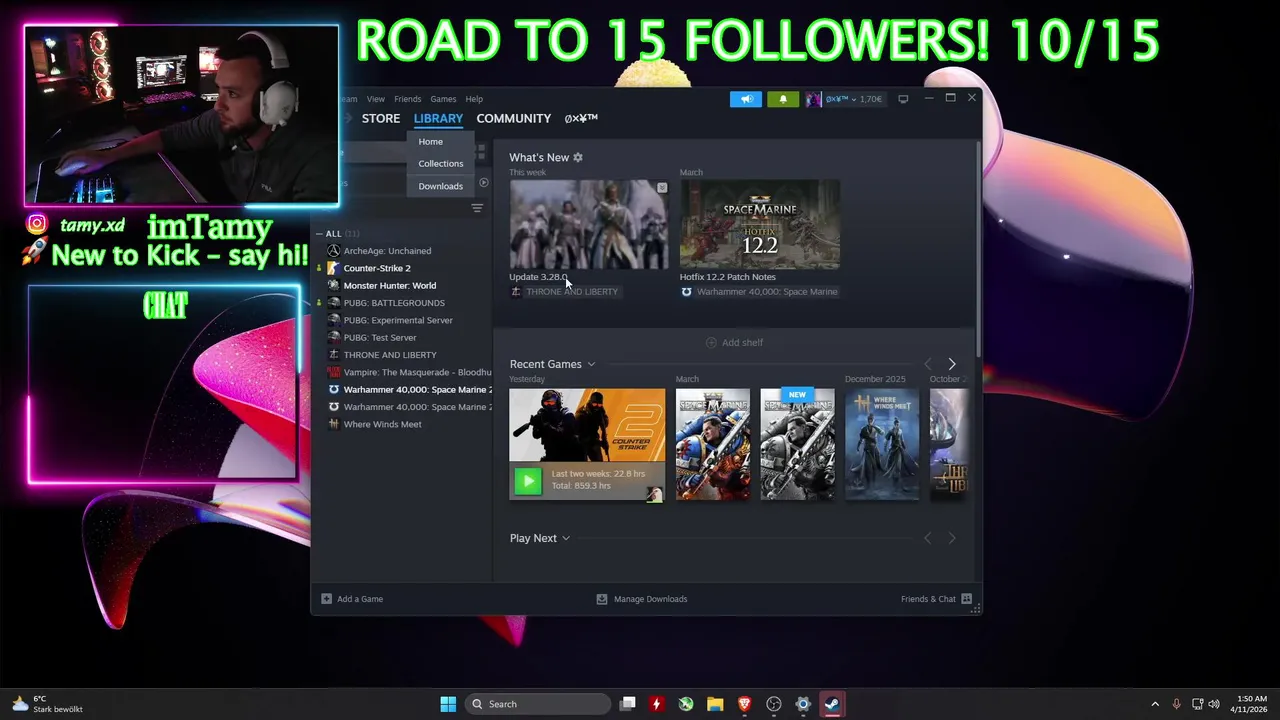Open Task View on taskbar
The width and height of the screenshot is (1280, 720).
(x=628, y=704)
